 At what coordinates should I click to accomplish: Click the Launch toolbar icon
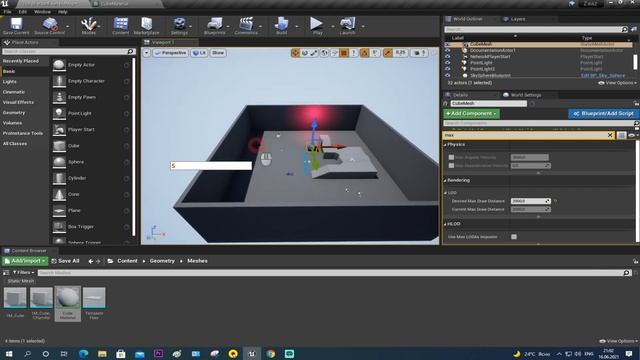[x=347, y=26]
